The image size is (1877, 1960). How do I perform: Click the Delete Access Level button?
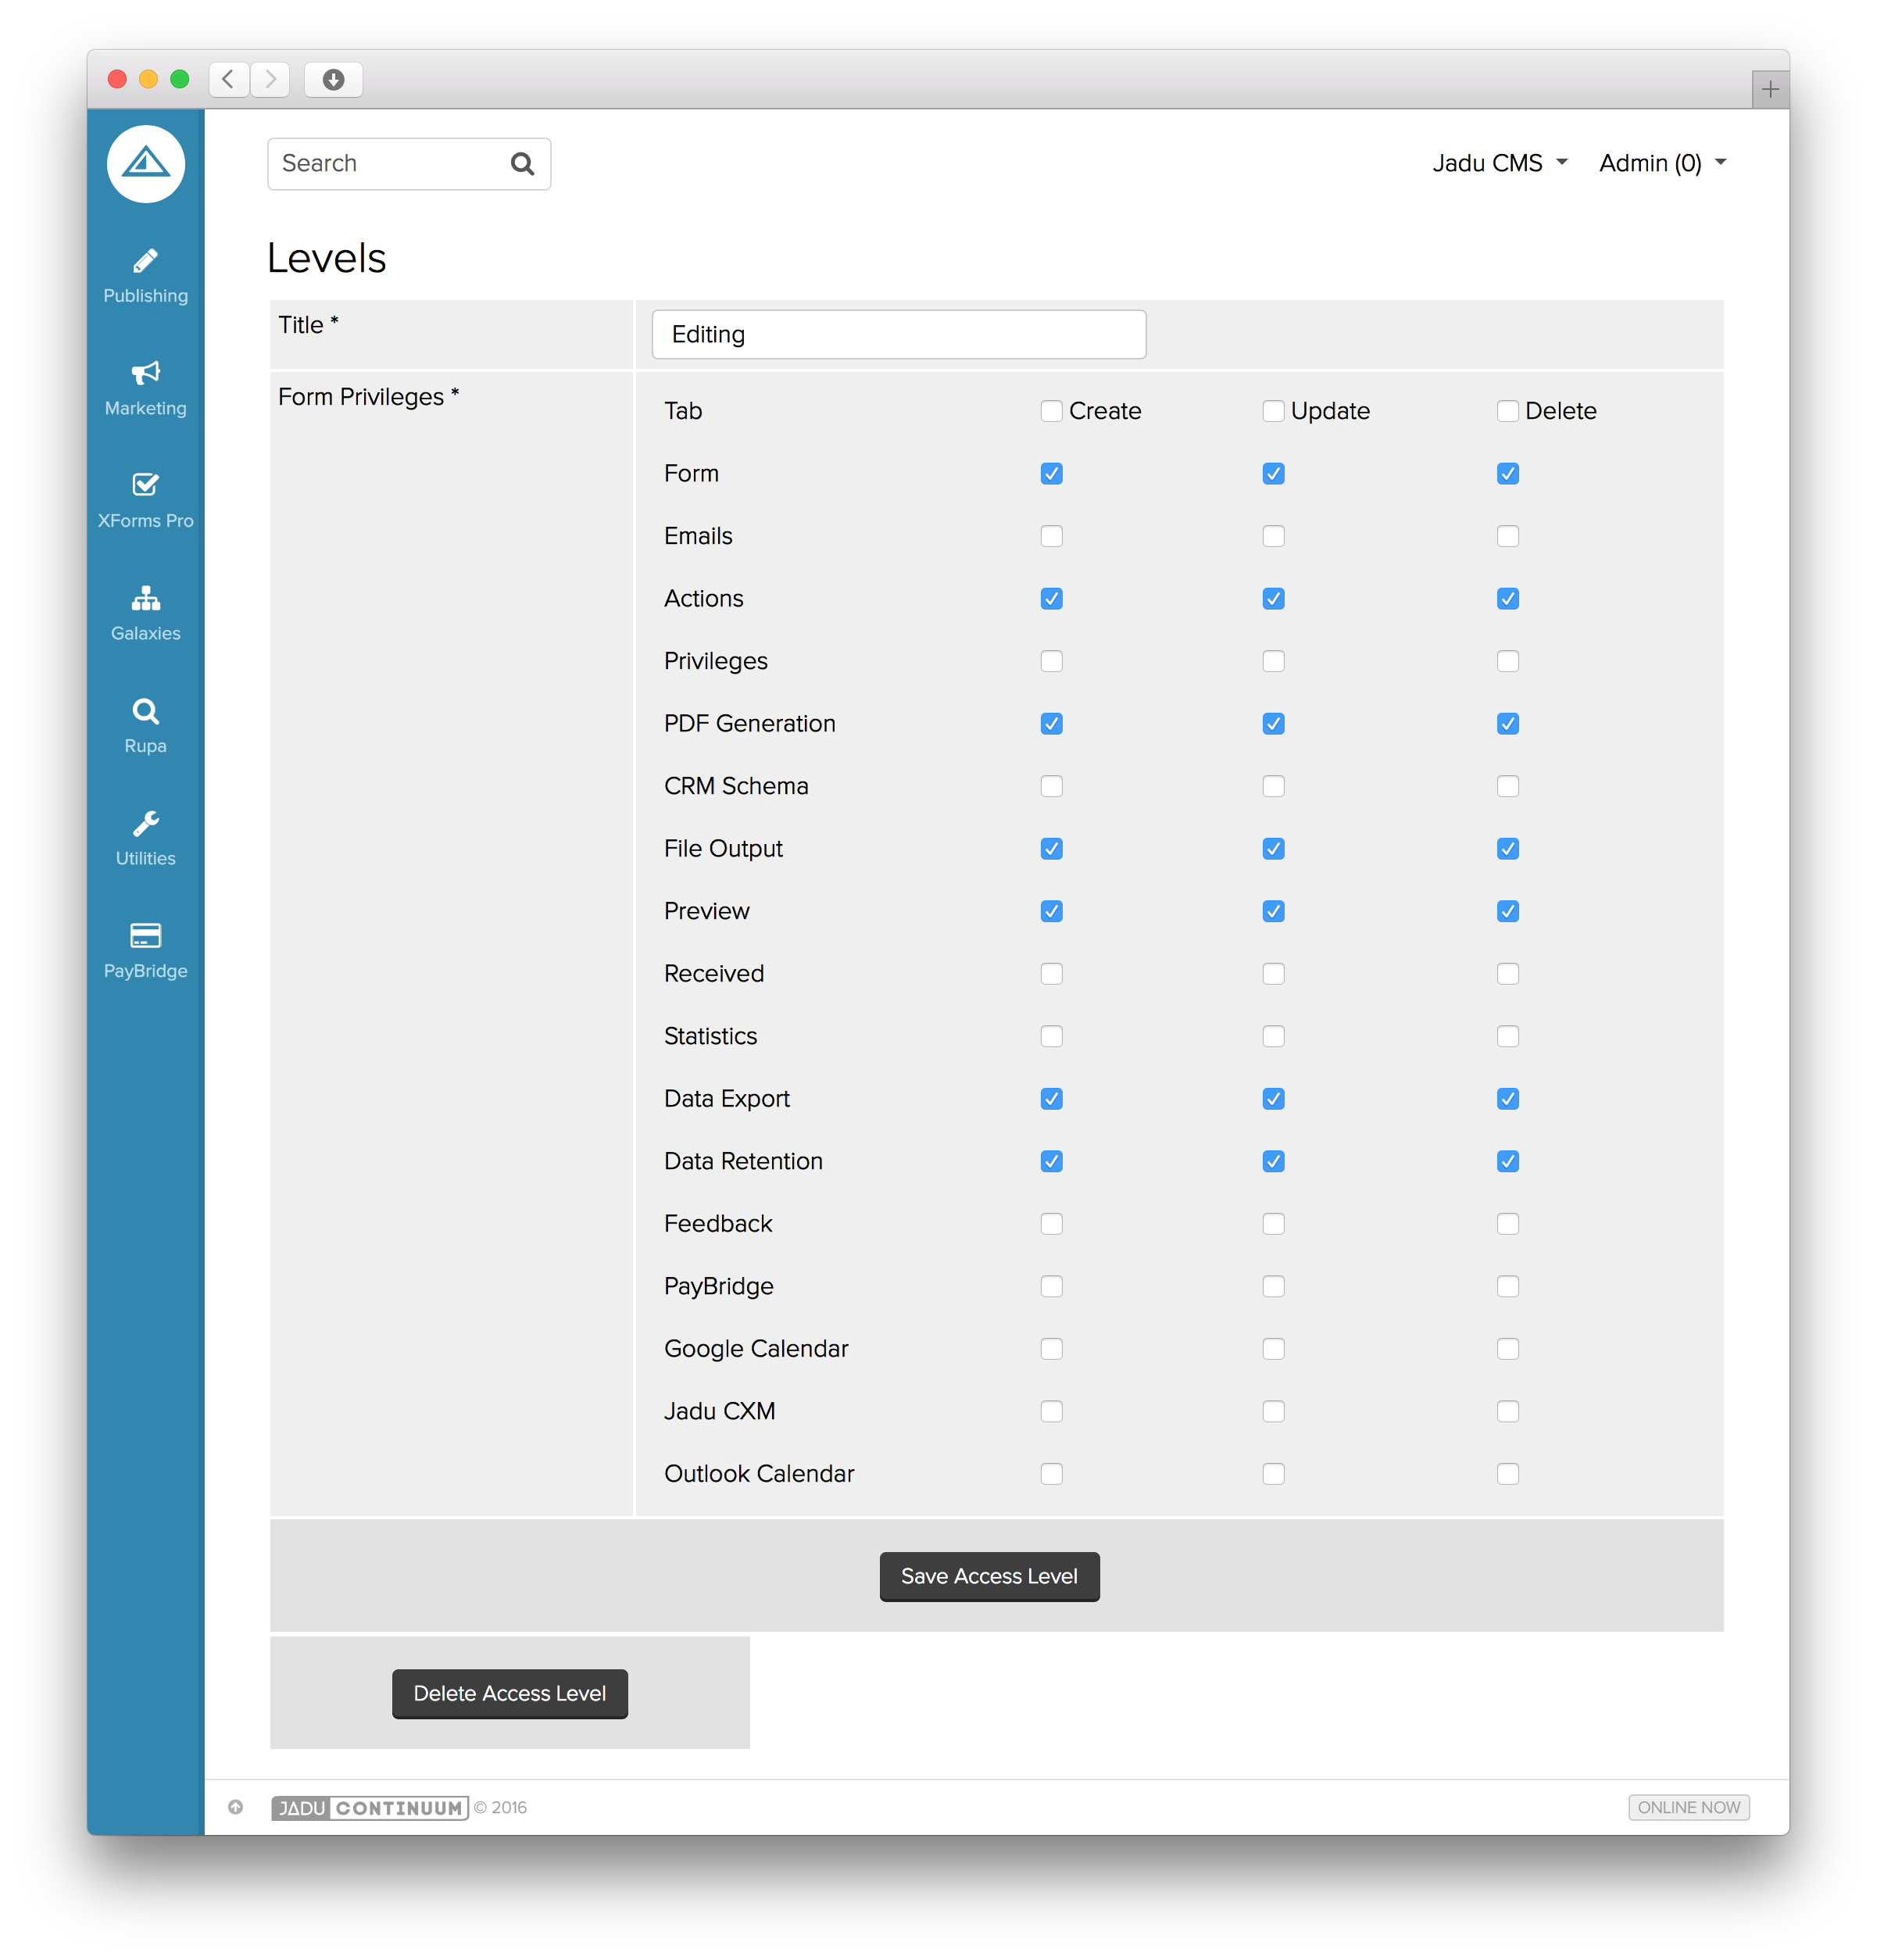pyautogui.click(x=510, y=1693)
